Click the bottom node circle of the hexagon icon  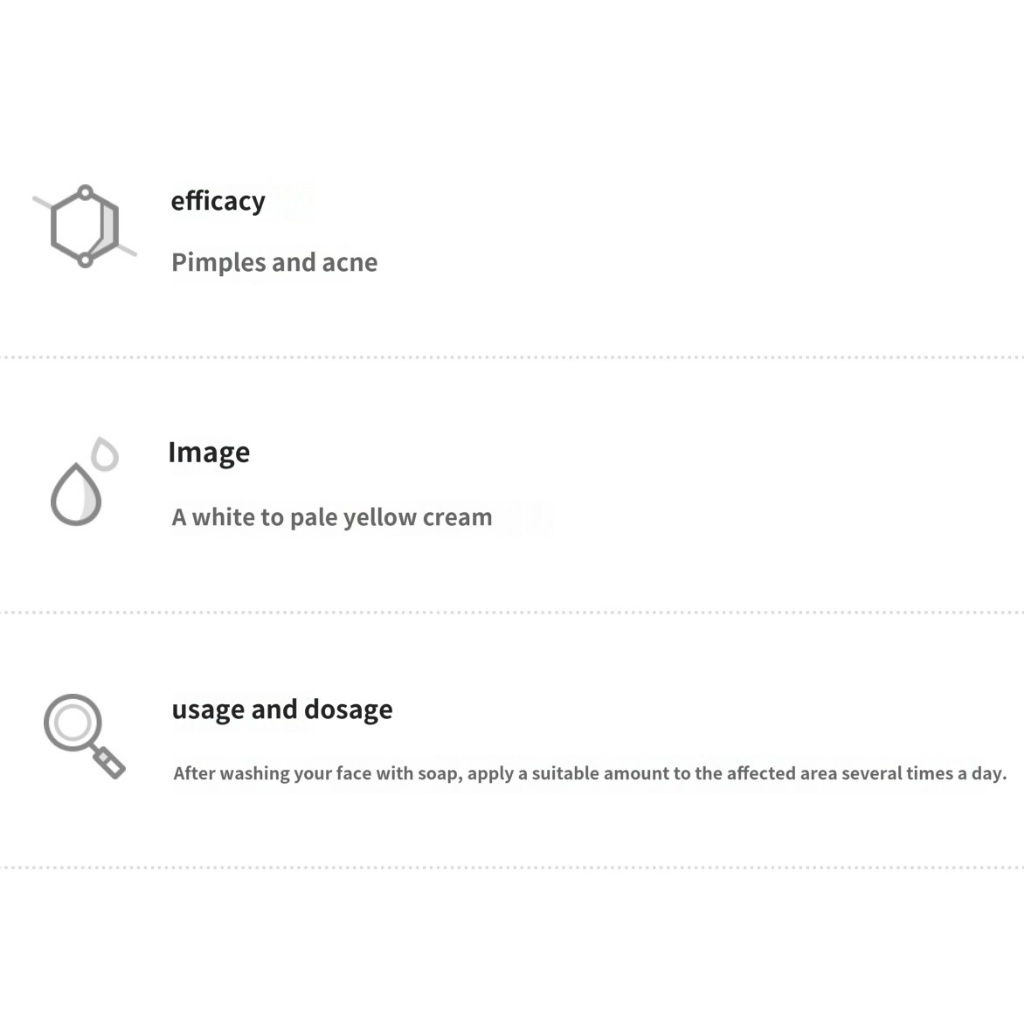click(x=85, y=261)
